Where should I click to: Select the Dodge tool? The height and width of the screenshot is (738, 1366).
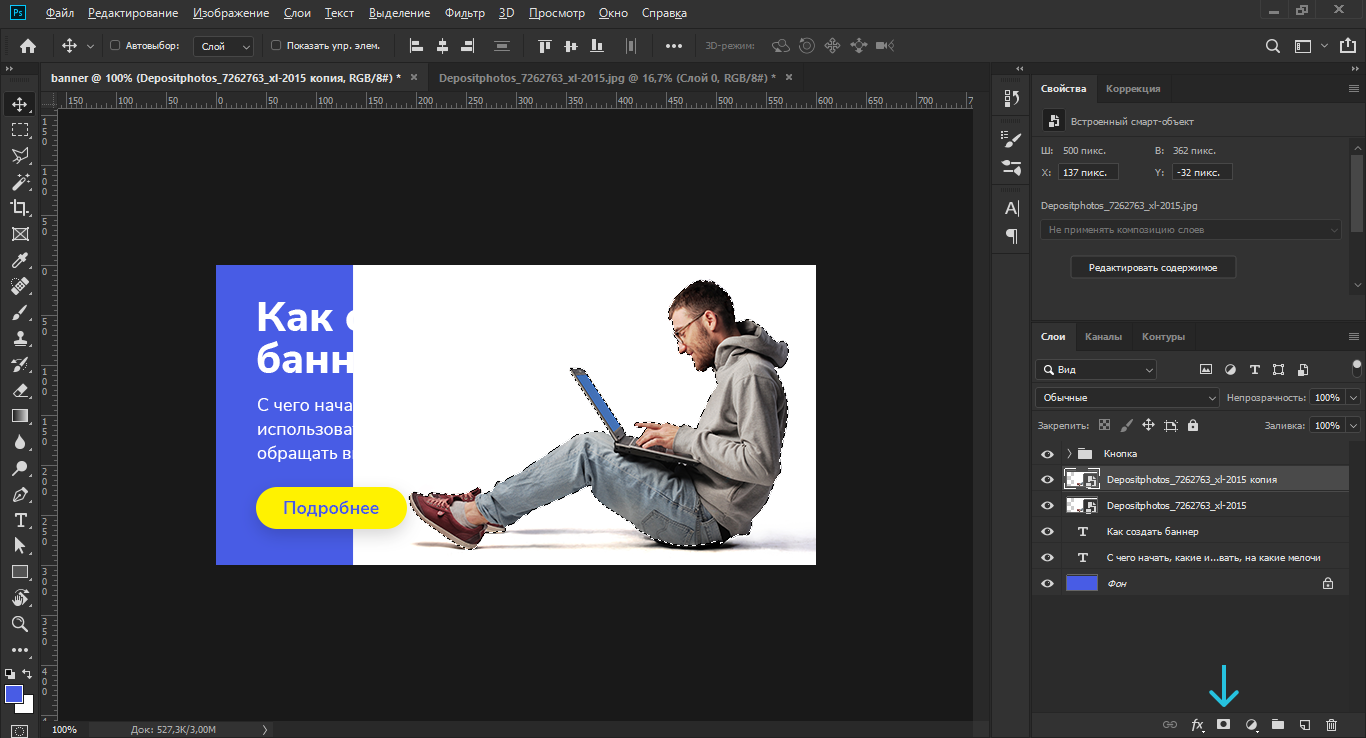(19, 468)
